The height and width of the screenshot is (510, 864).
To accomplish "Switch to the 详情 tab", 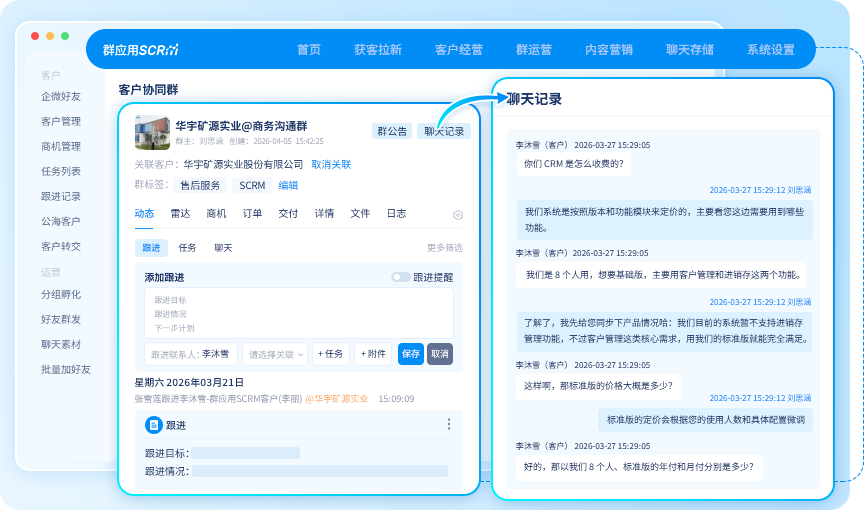I will coord(324,214).
